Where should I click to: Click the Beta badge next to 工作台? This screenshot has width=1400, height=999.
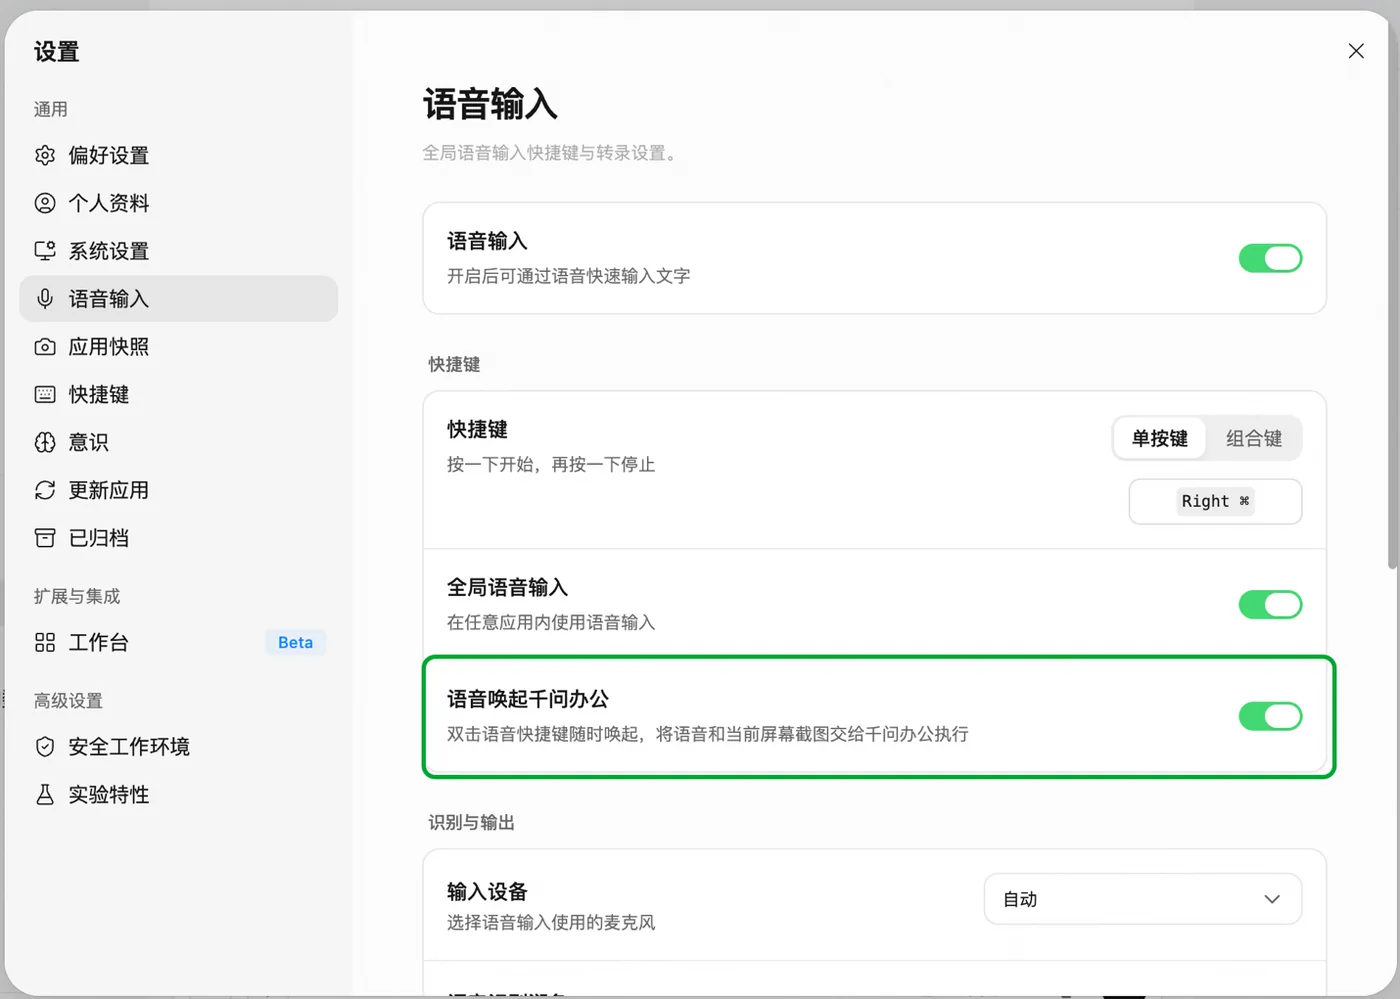click(x=295, y=642)
